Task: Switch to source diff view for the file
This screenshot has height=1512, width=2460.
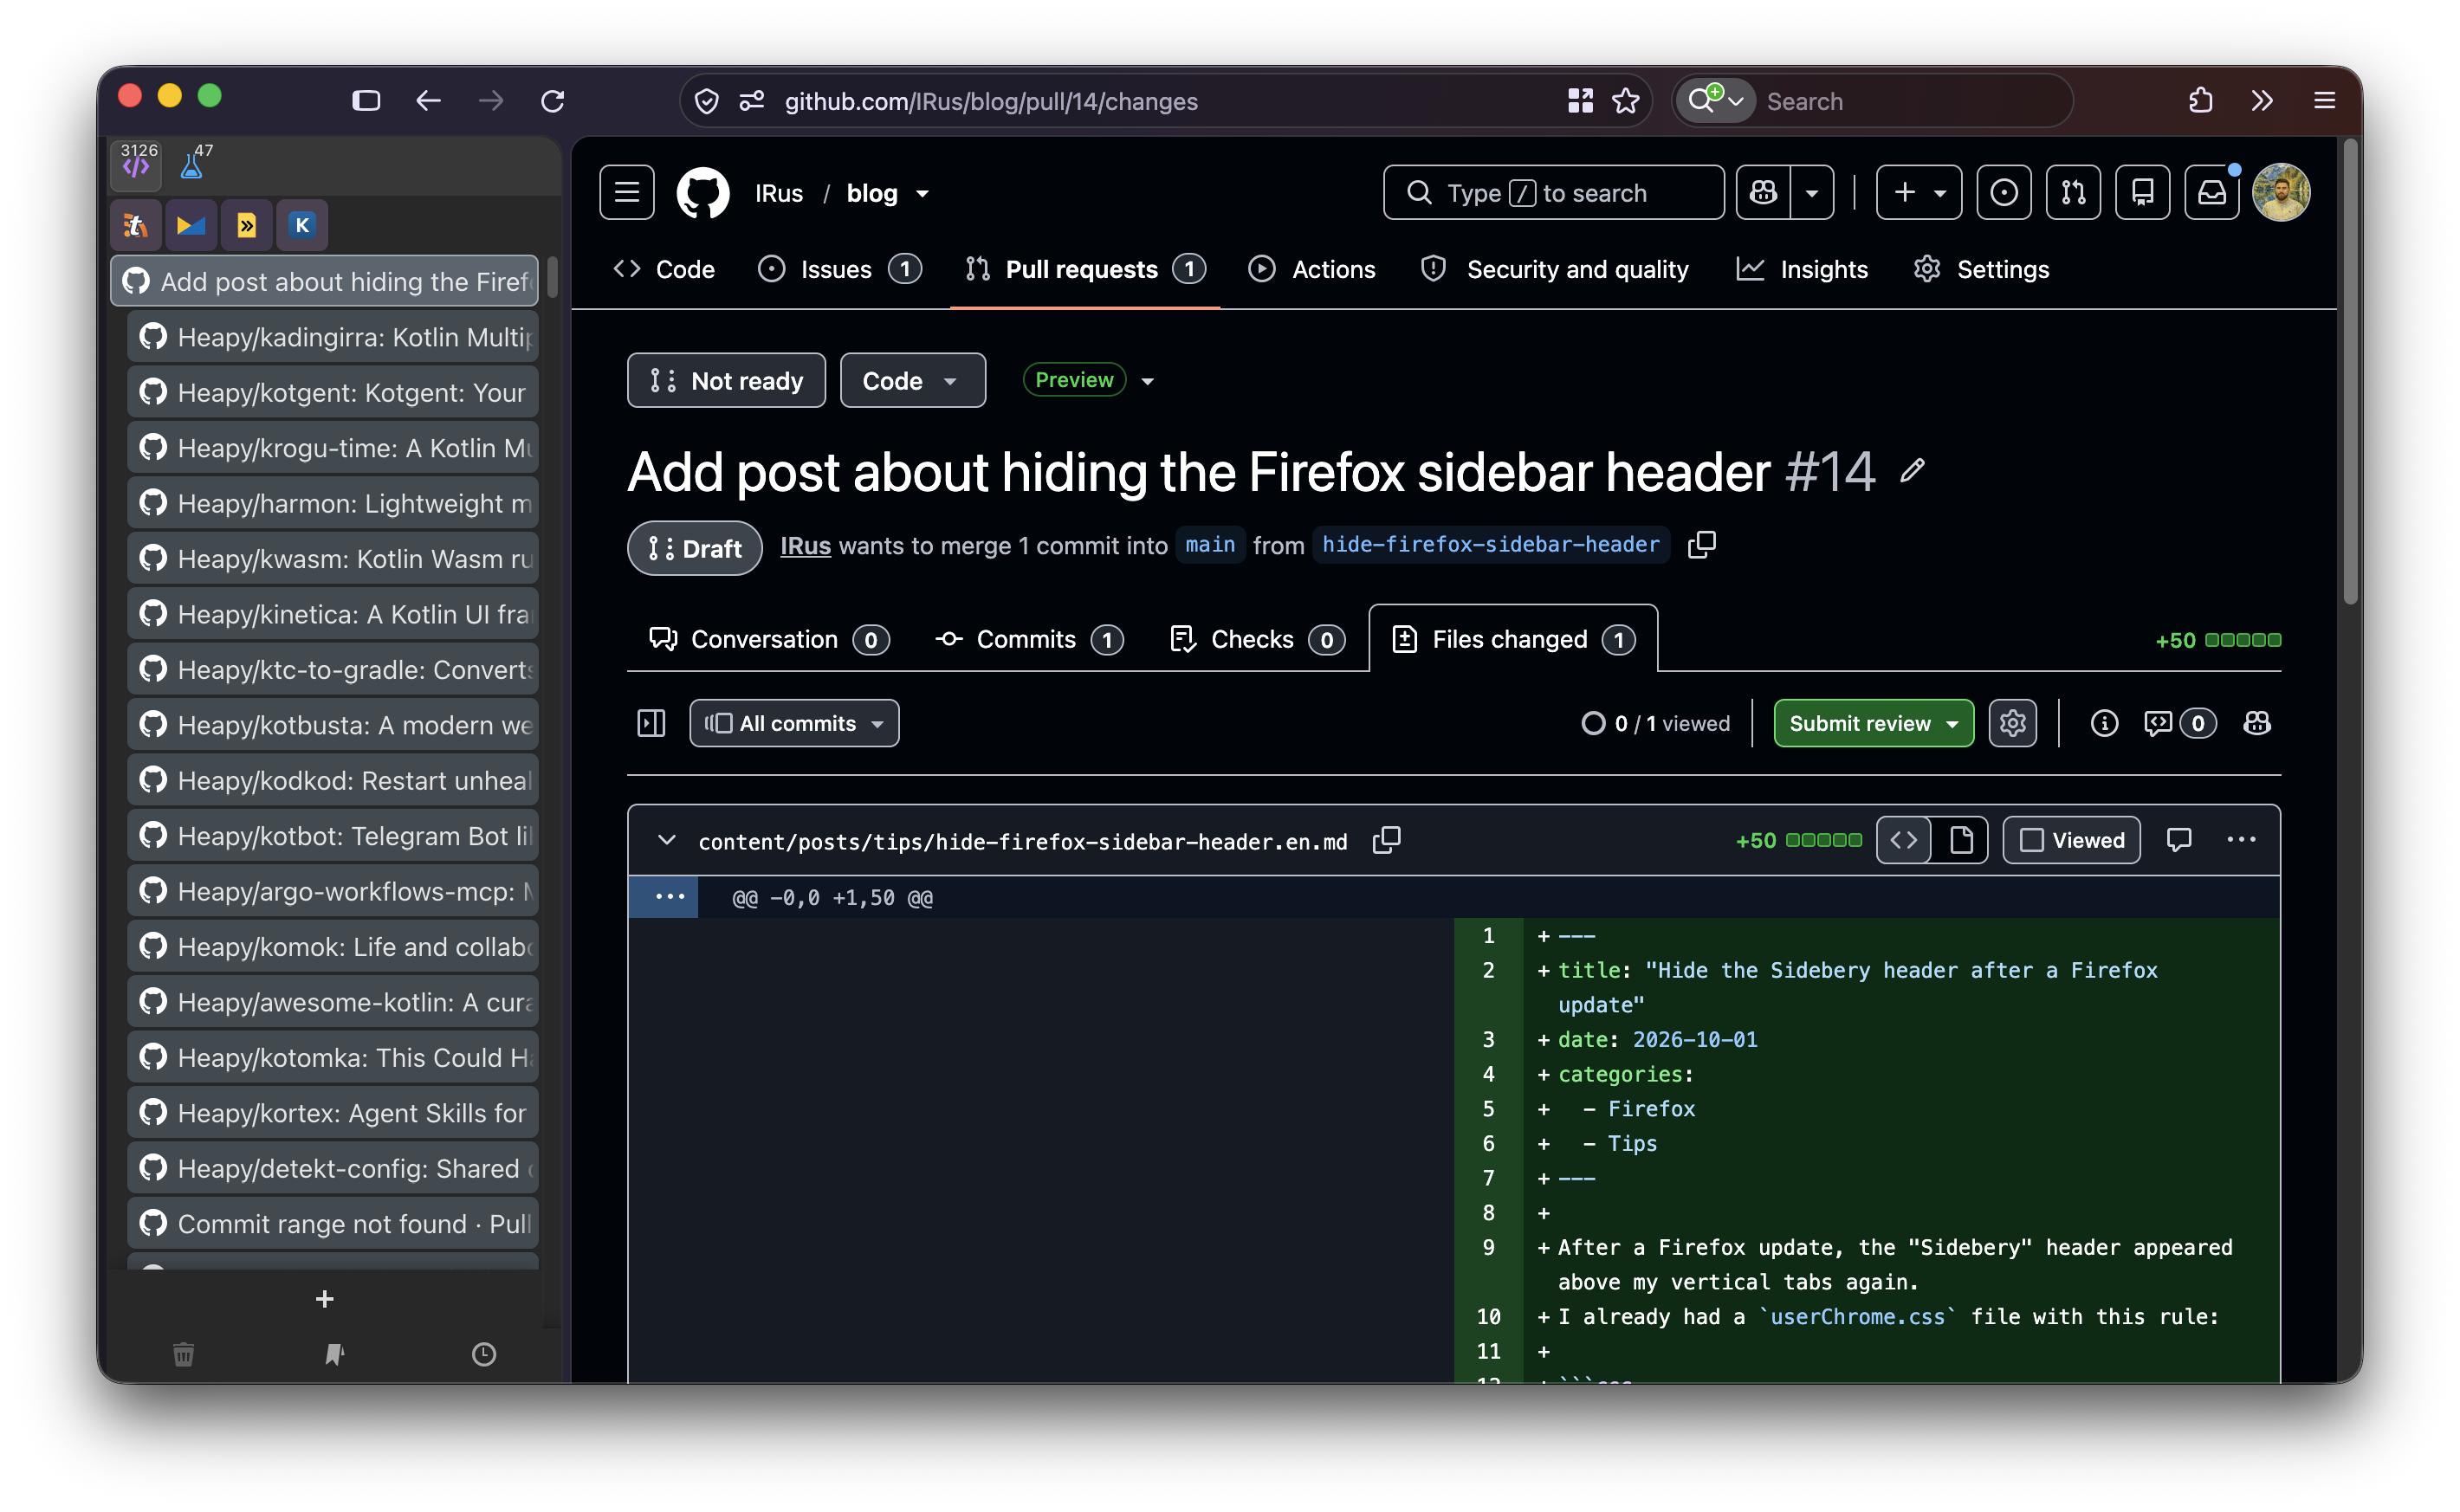Action: (x=1904, y=840)
